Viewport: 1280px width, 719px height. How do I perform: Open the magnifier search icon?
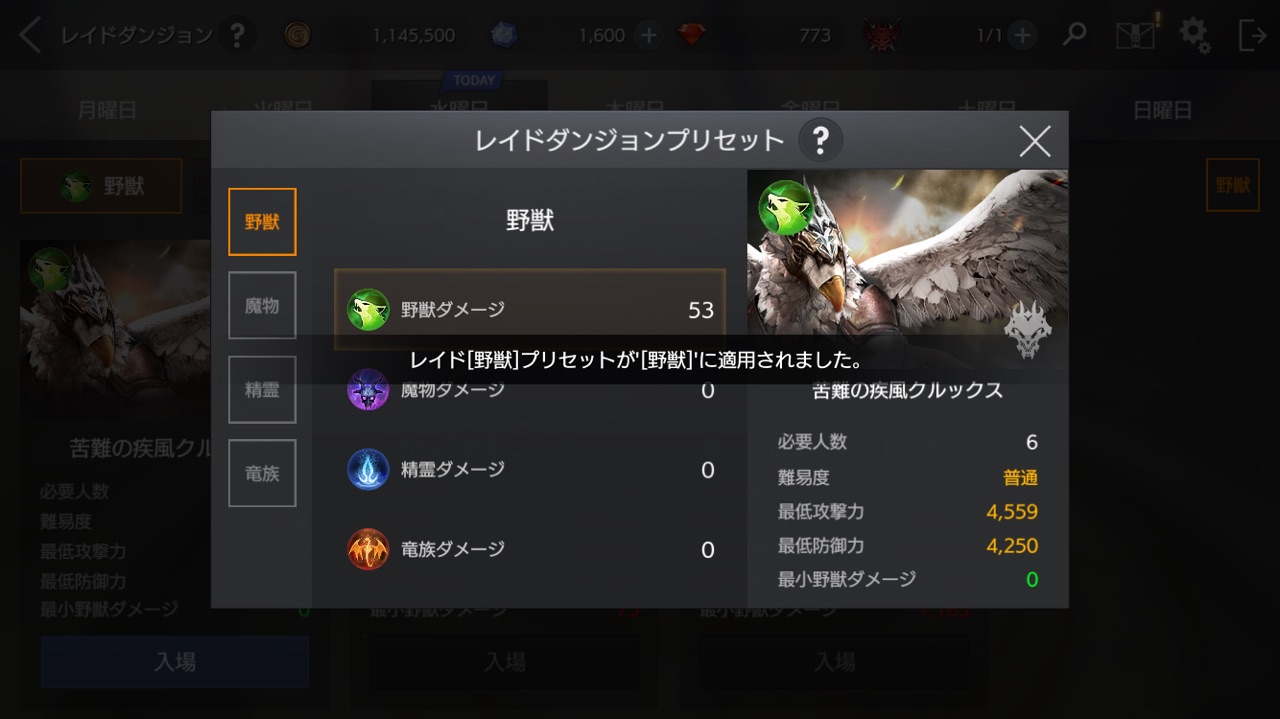(1074, 35)
